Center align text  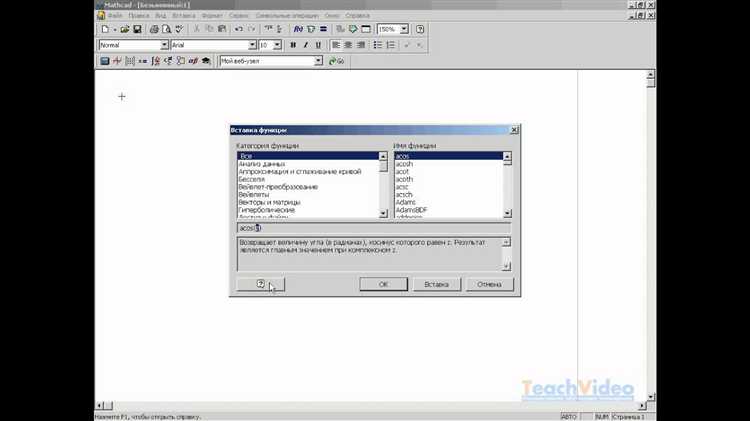(348, 45)
